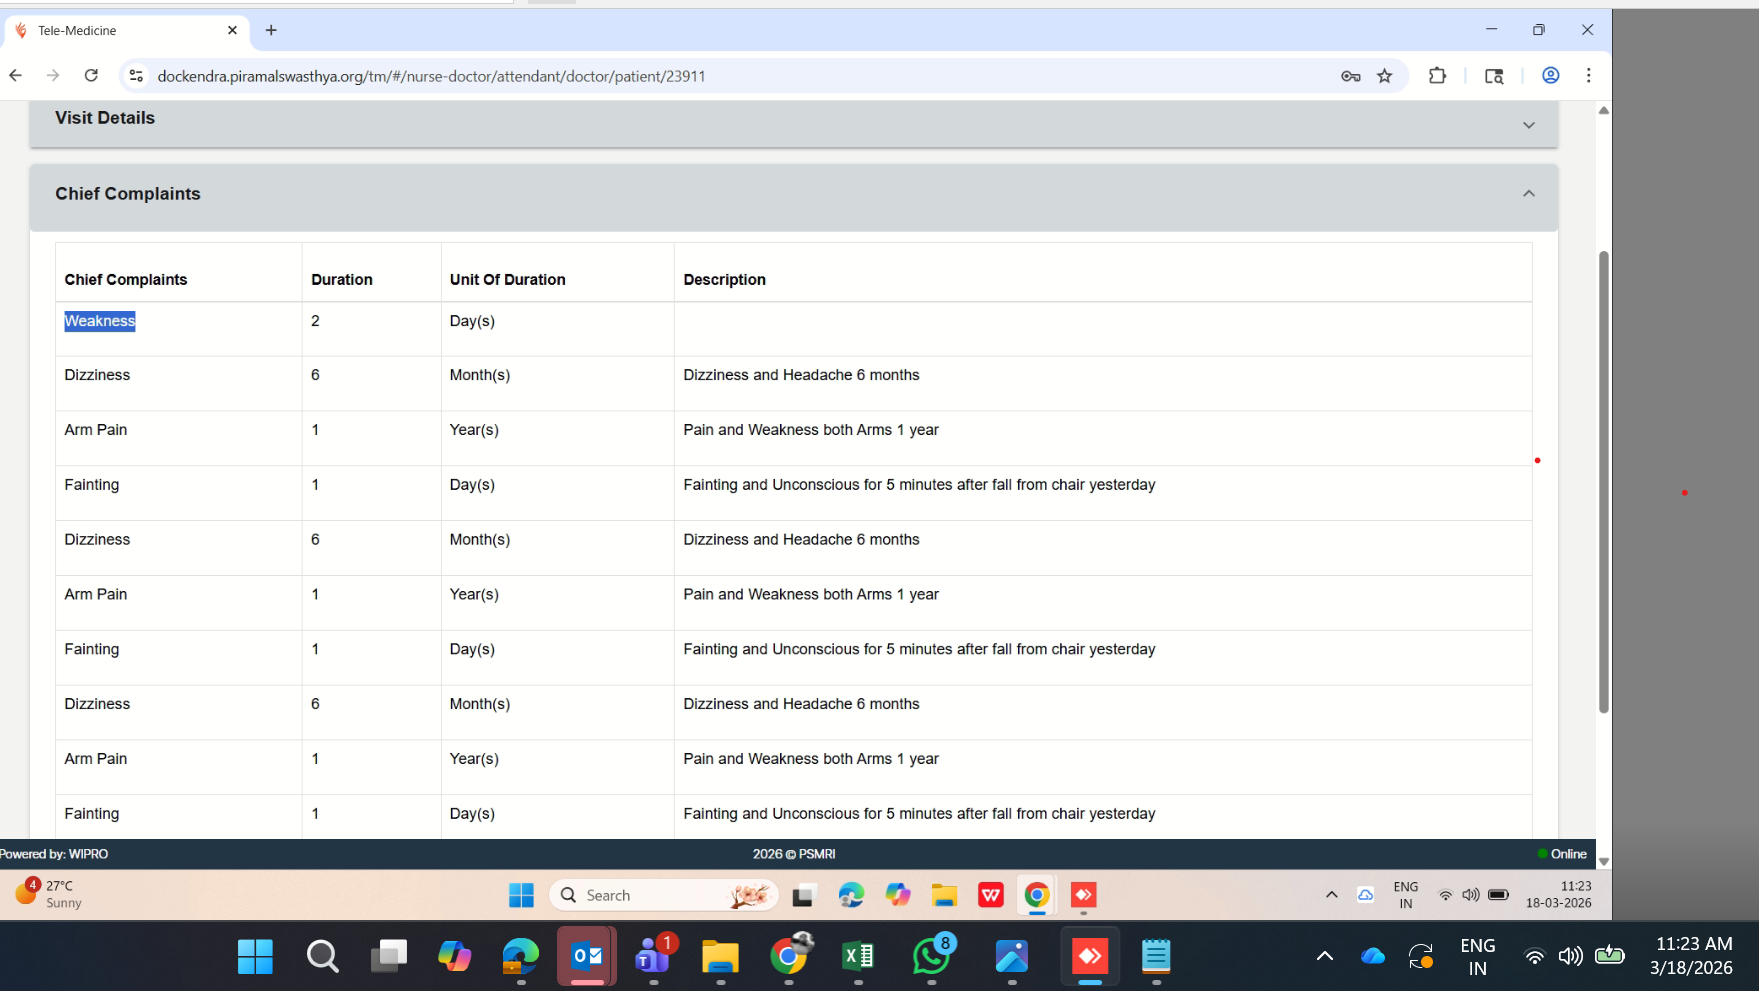Select the Tele-Medicine browser tab
1759x991 pixels.
120,31
